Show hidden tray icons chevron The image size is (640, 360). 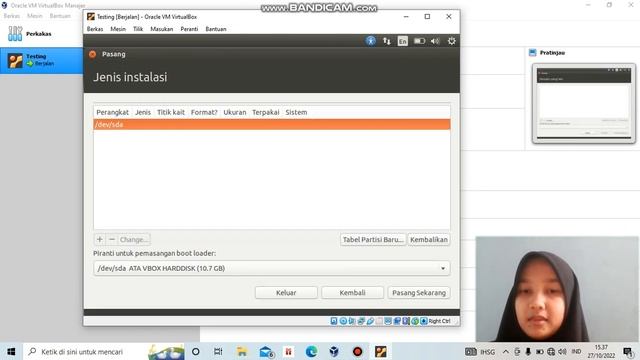pyautogui.click(x=505, y=351)
